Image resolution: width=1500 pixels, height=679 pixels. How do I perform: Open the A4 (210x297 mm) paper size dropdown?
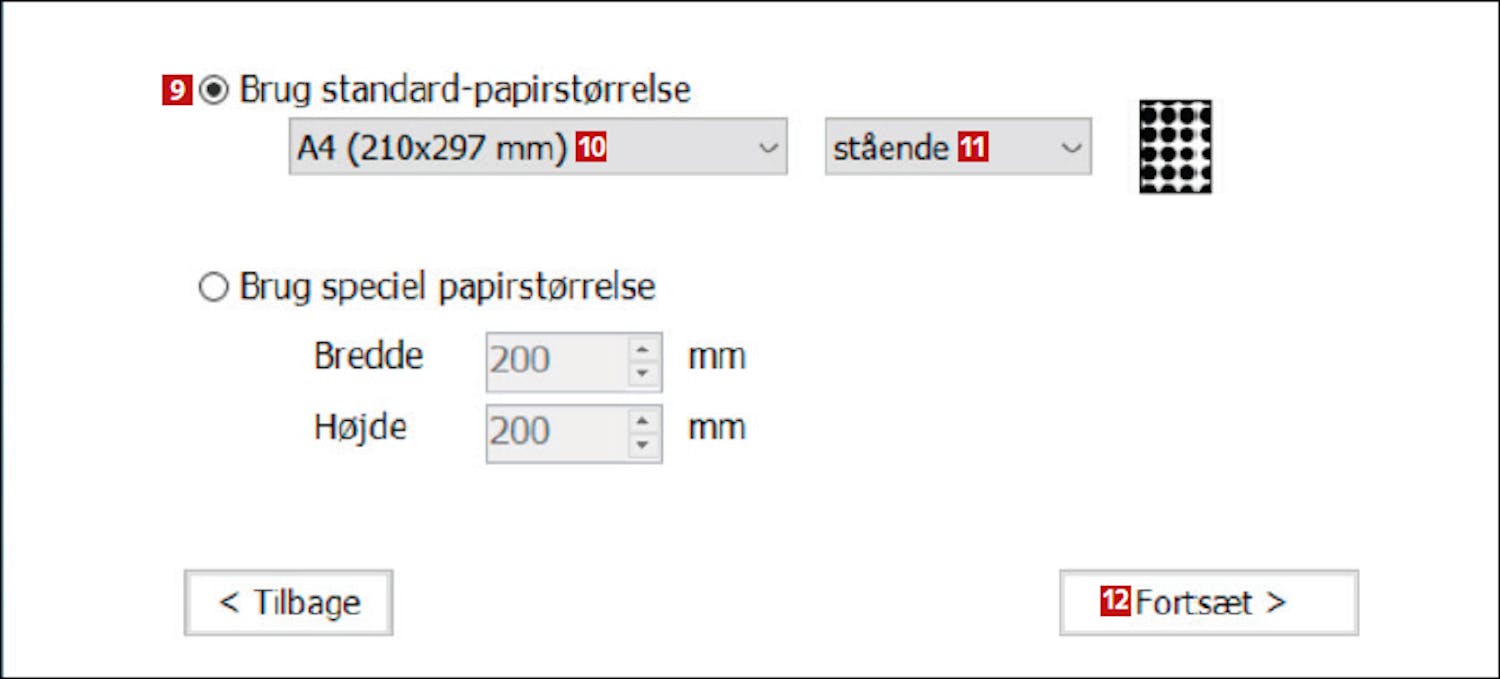tap(537, 147)
